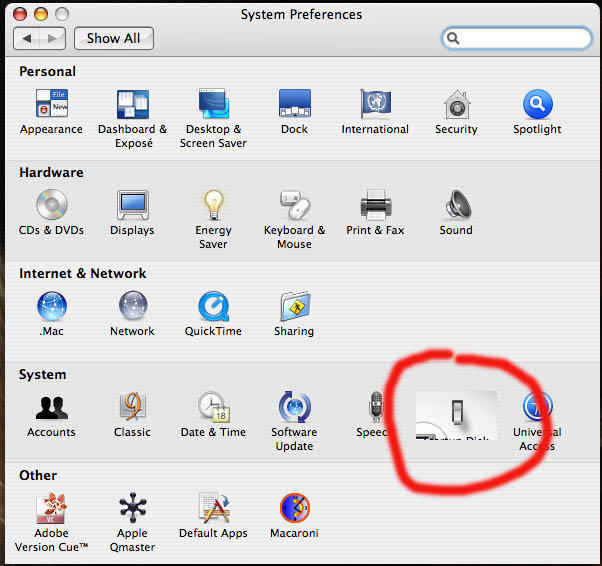Close the System Preferences window

click(x=20, y=15)
